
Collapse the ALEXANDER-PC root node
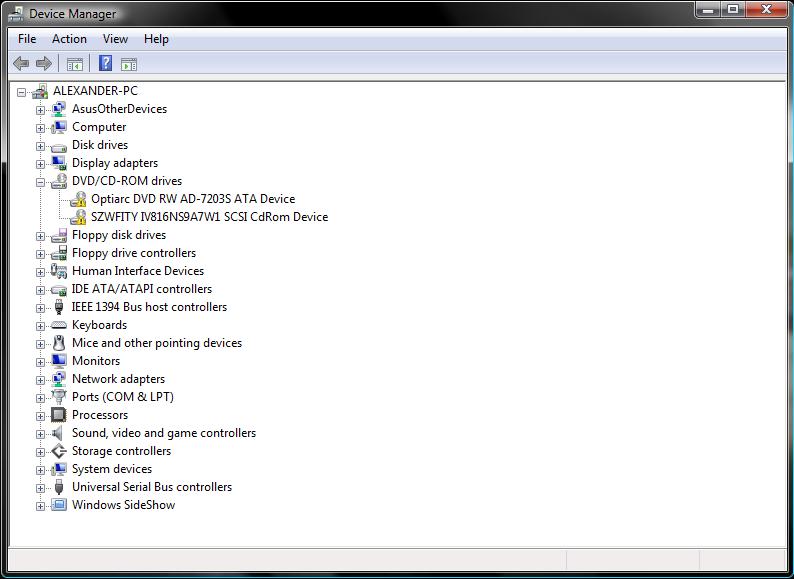[x=21, y=92]
